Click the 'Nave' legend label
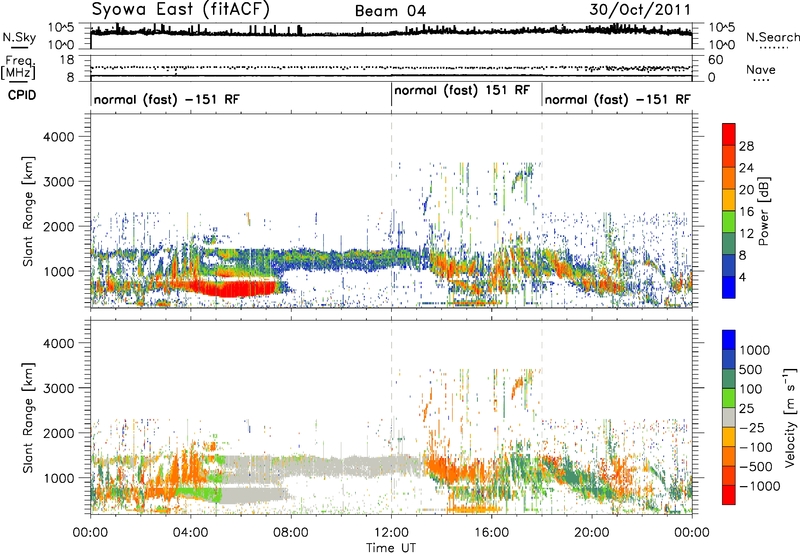The image size is (800, 554). 760,70
